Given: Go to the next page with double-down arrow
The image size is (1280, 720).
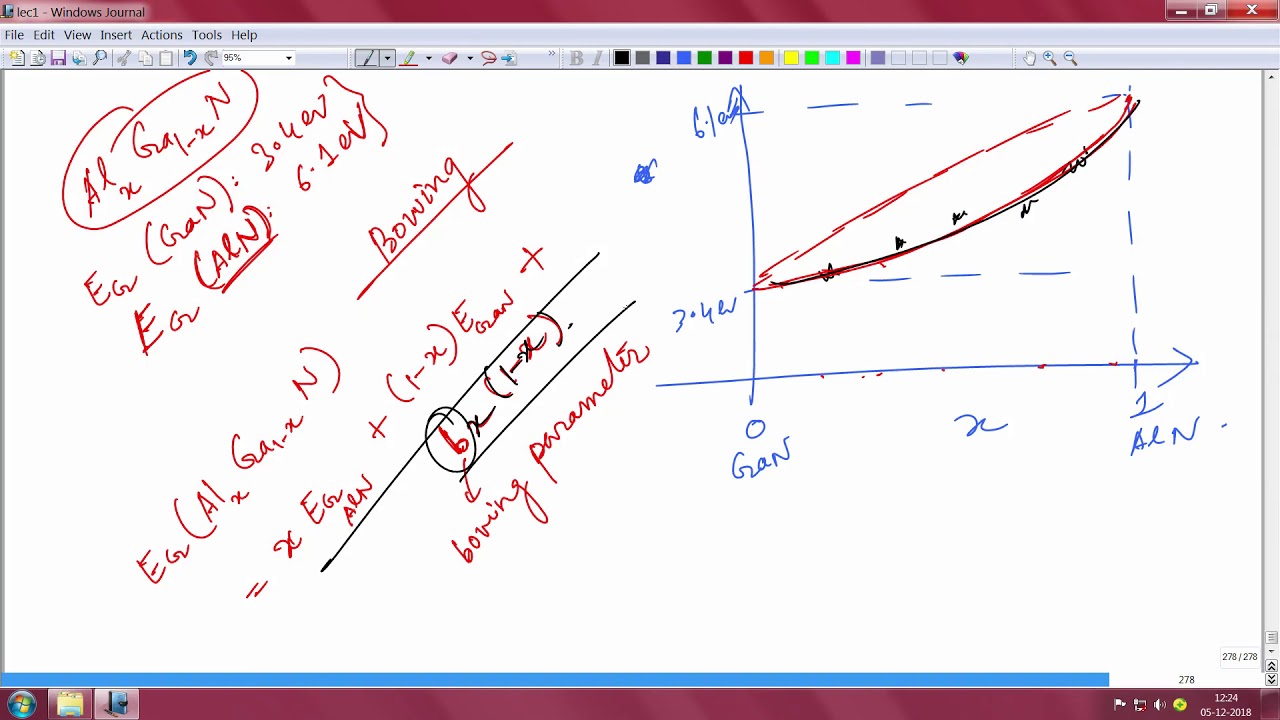Looking at the screenshot, I should point(1271,680).
